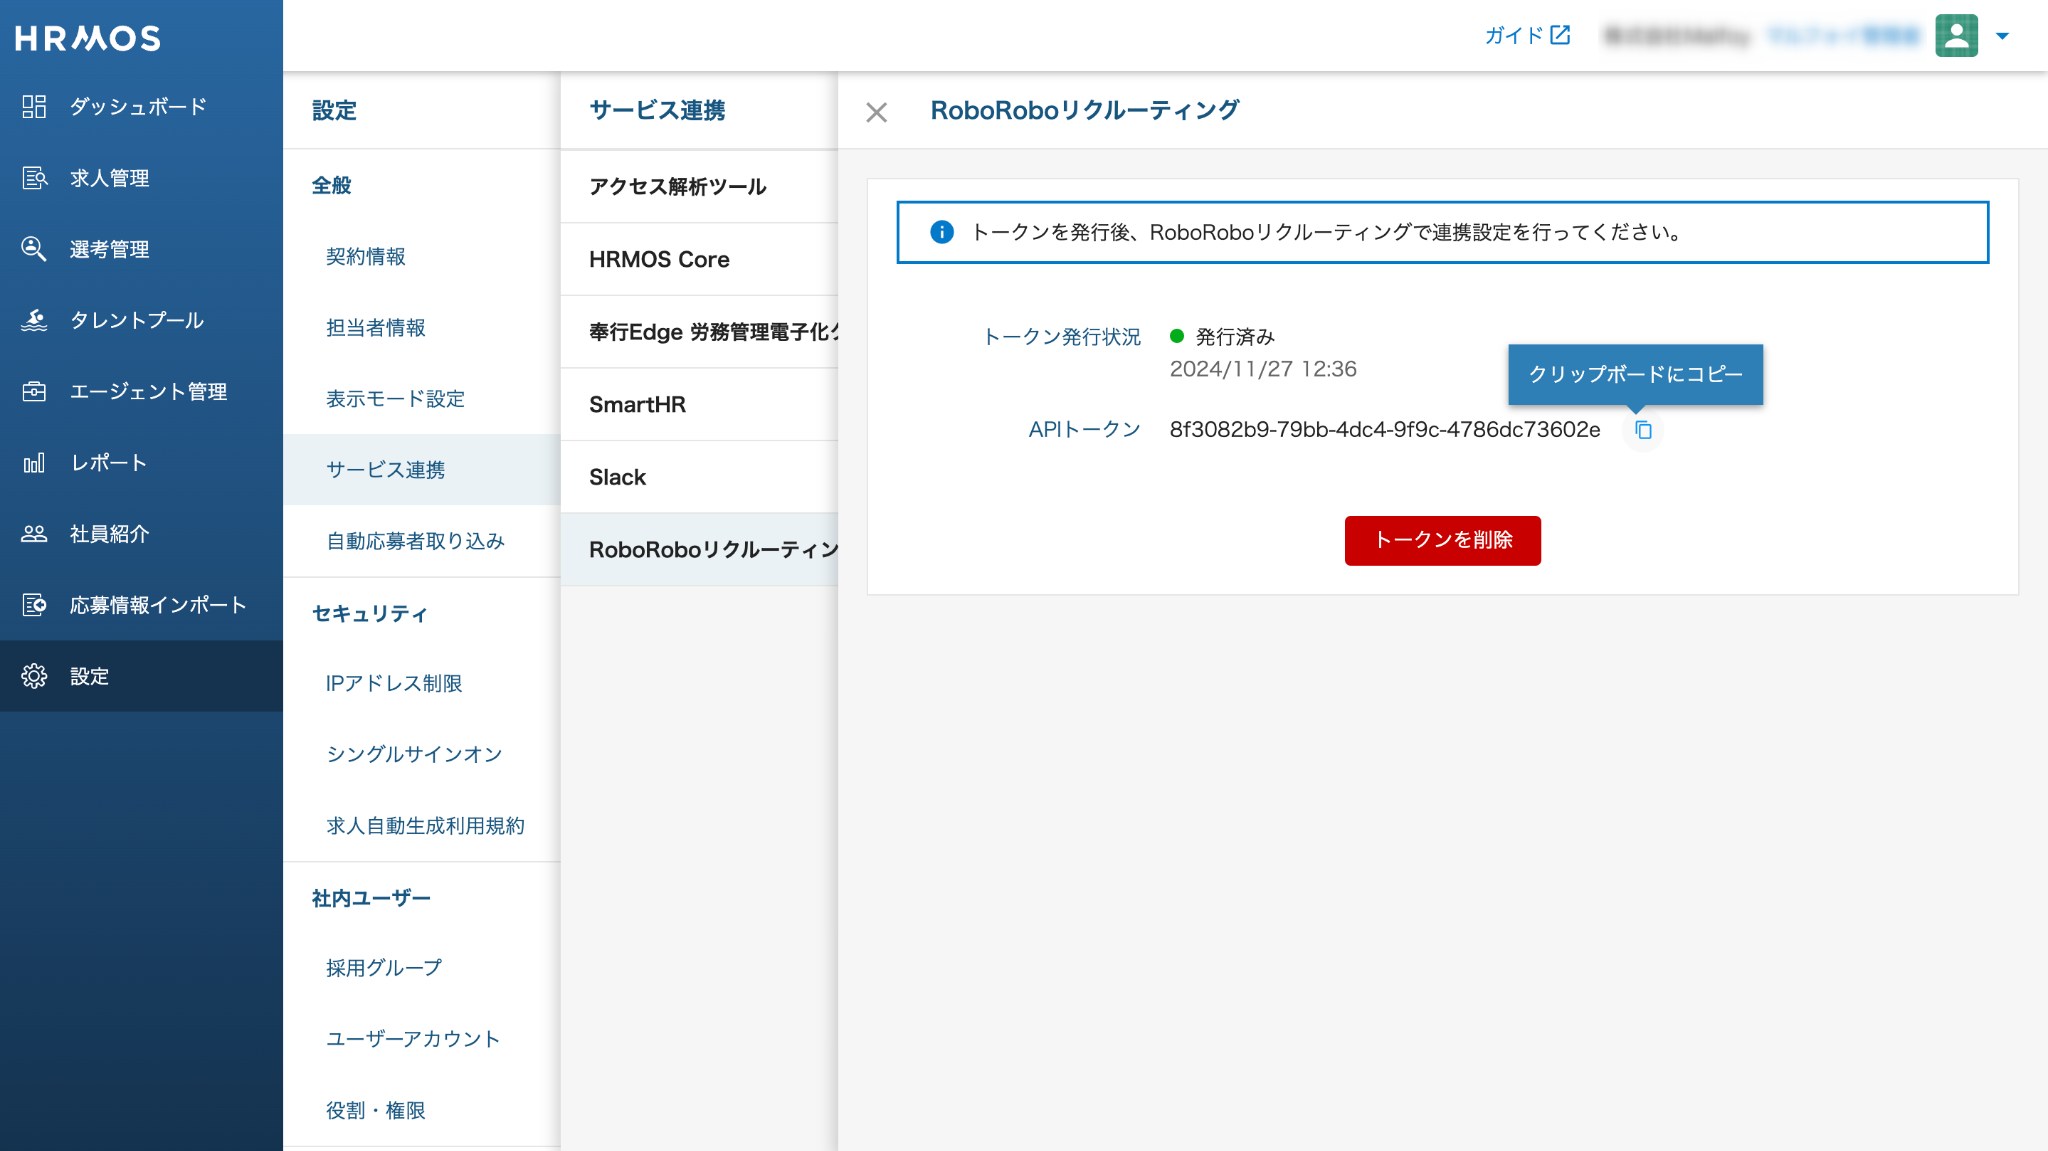Select SmartHR service
Image resolution: width=2048 pixels, height=1151 pixels.
699,404
